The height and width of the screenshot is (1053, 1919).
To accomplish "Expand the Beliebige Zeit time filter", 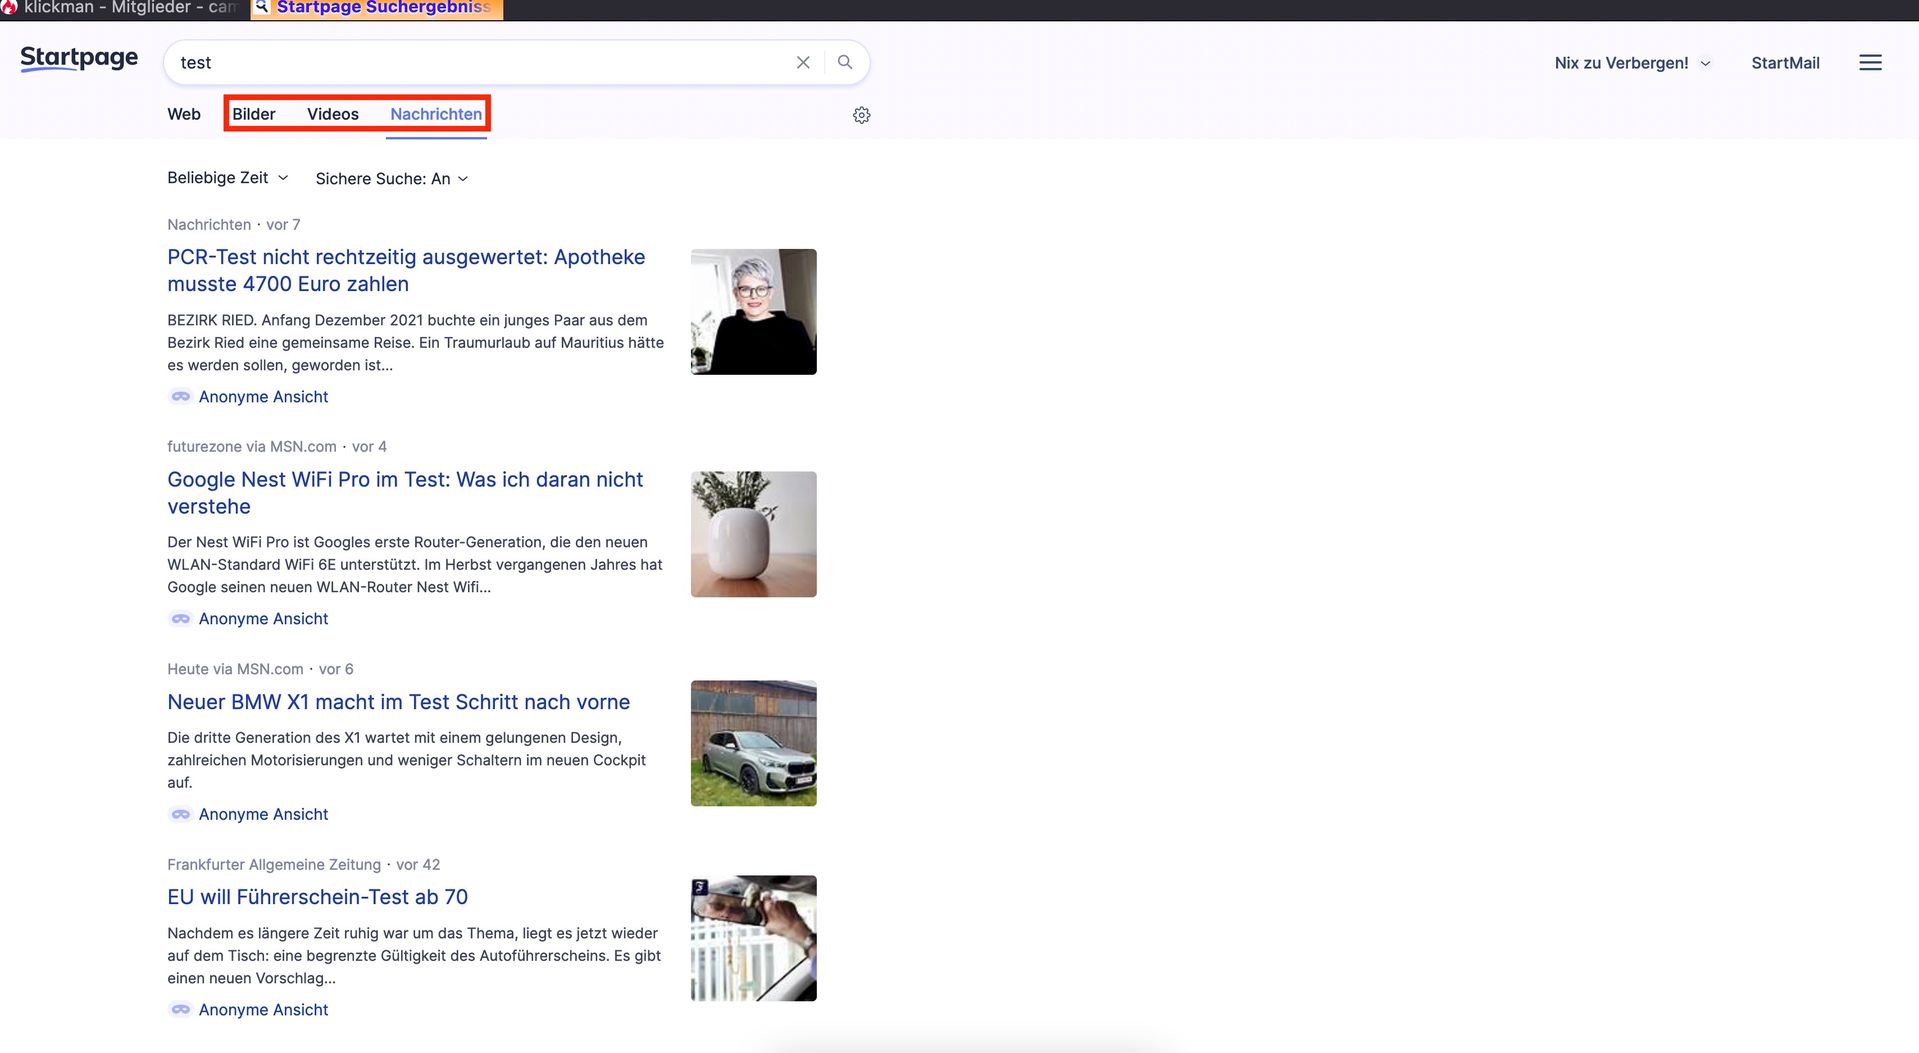I will click(x=227, y=178).
